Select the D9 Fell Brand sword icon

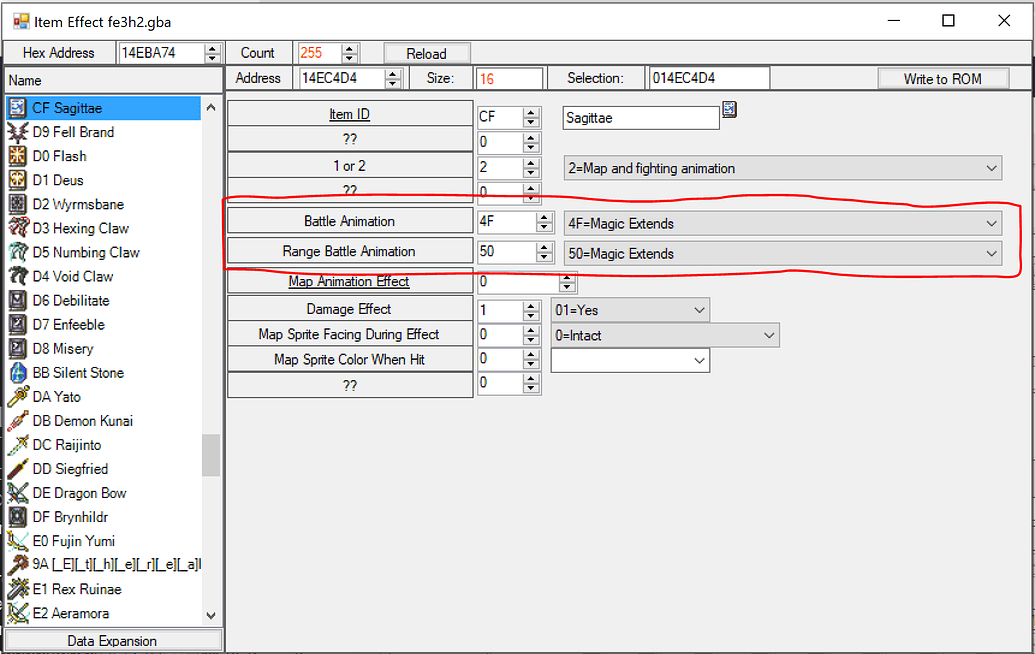(x=20, y=132)
